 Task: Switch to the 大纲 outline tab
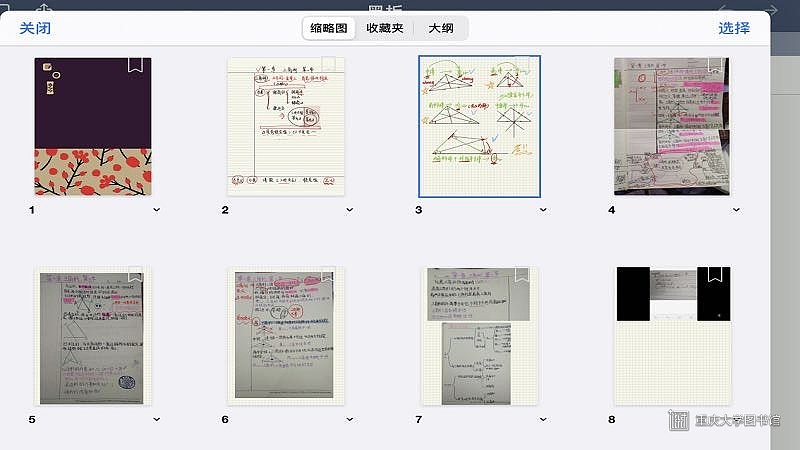click(x=440, y=28)
